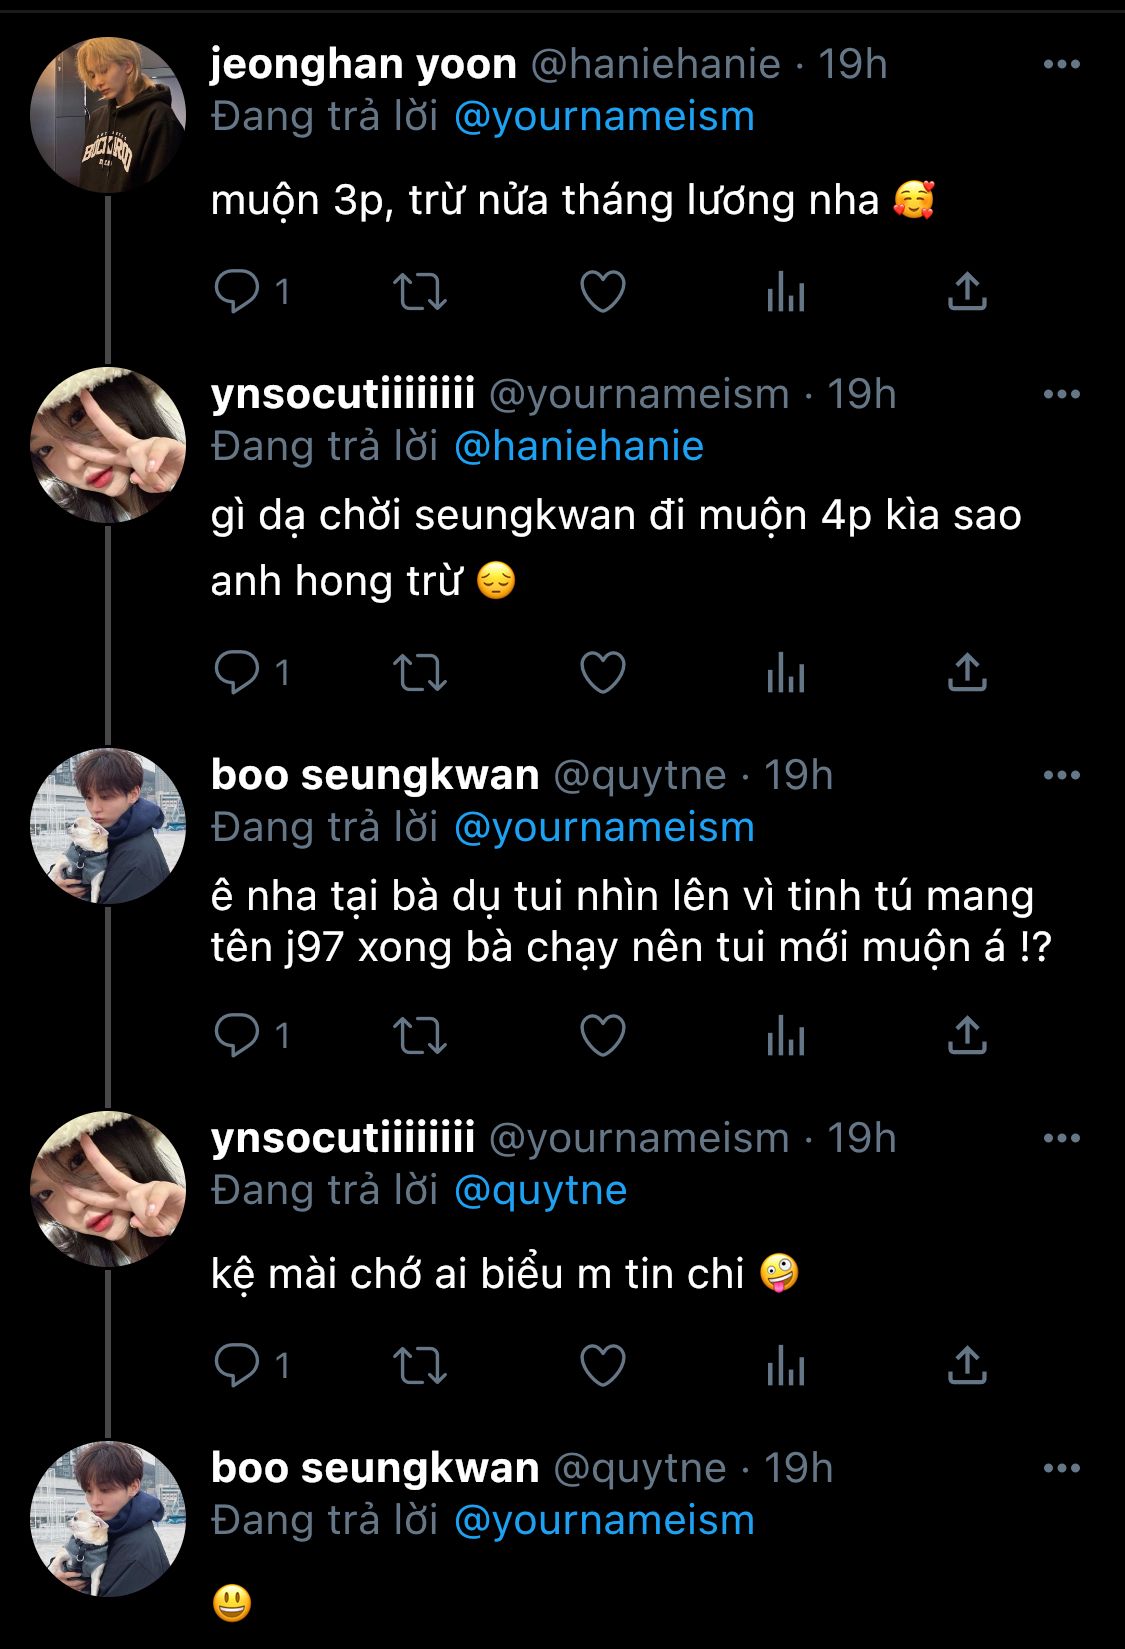Open the @haniehanie mention link
This screenshot has height=1649, width=1125.
tap(578, 447)
